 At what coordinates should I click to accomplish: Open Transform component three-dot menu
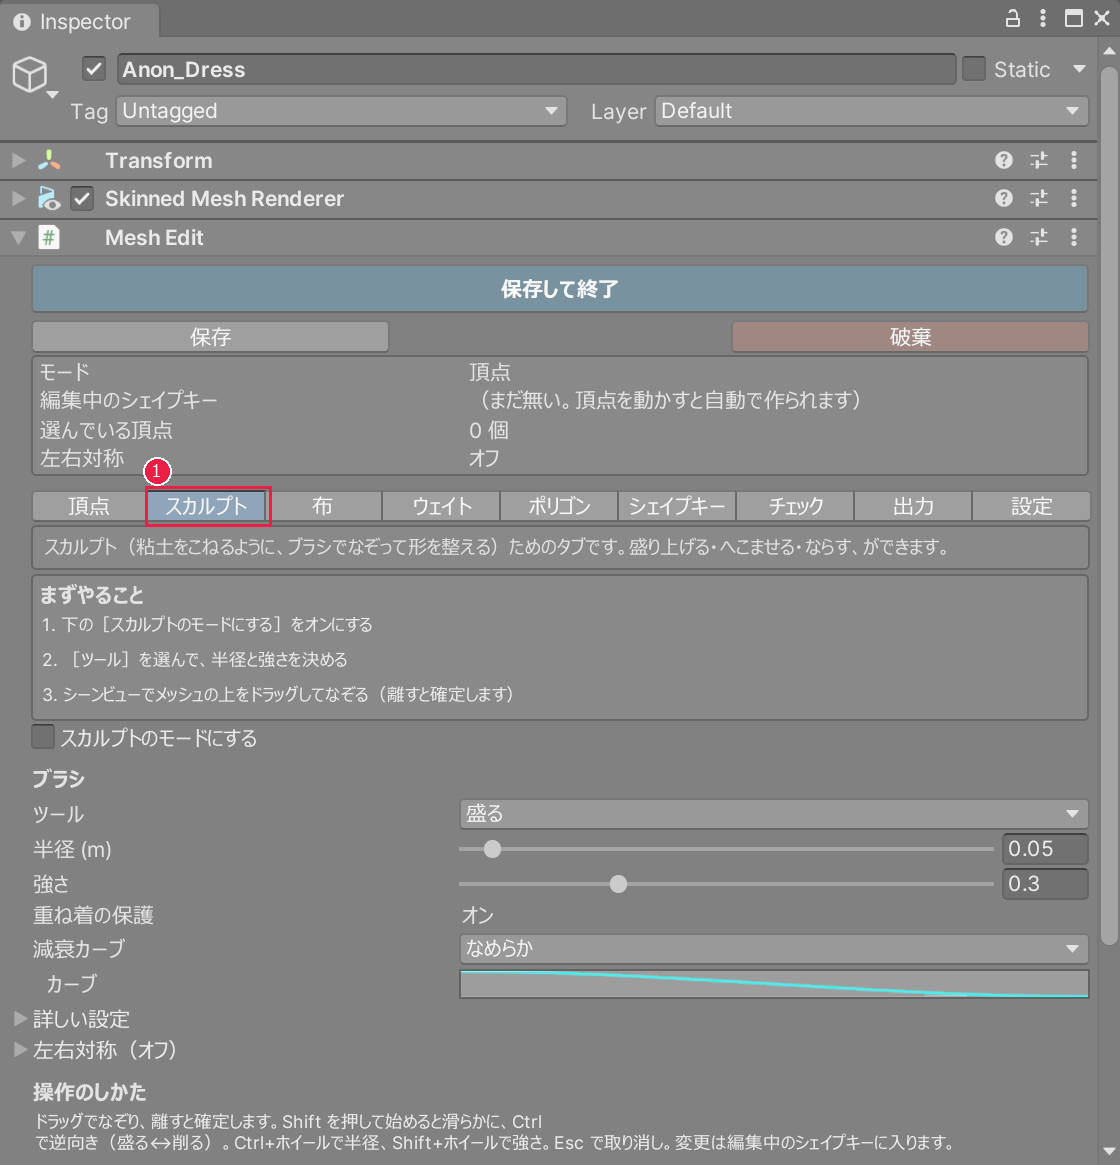1074,160
